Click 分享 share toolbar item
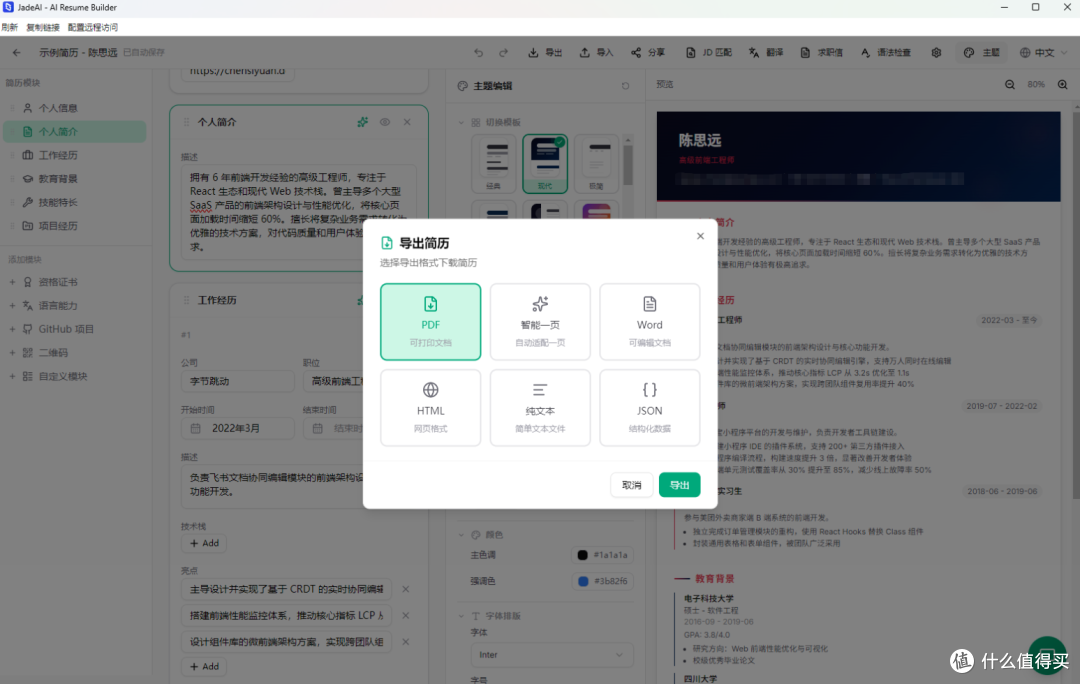Image resolution: width=1080 pixels, height=684 pixels. coord(648,52)
